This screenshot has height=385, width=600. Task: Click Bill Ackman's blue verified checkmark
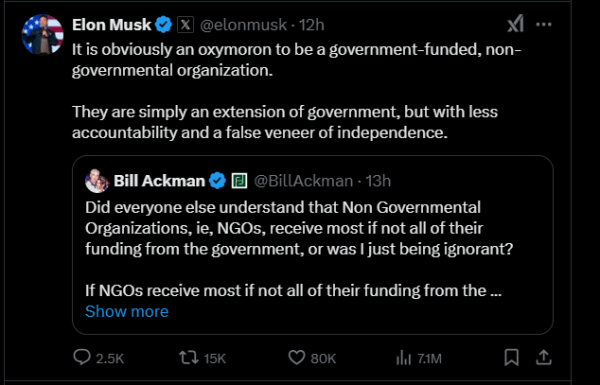coord(218,181)
